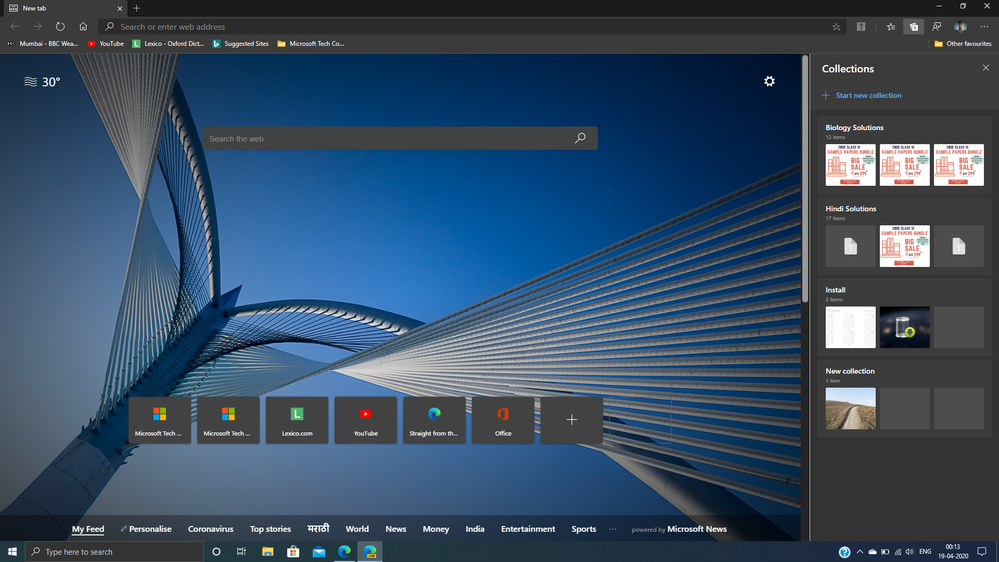
Task: Open page settings gear on new tab
Action: [x=769, y=81]
